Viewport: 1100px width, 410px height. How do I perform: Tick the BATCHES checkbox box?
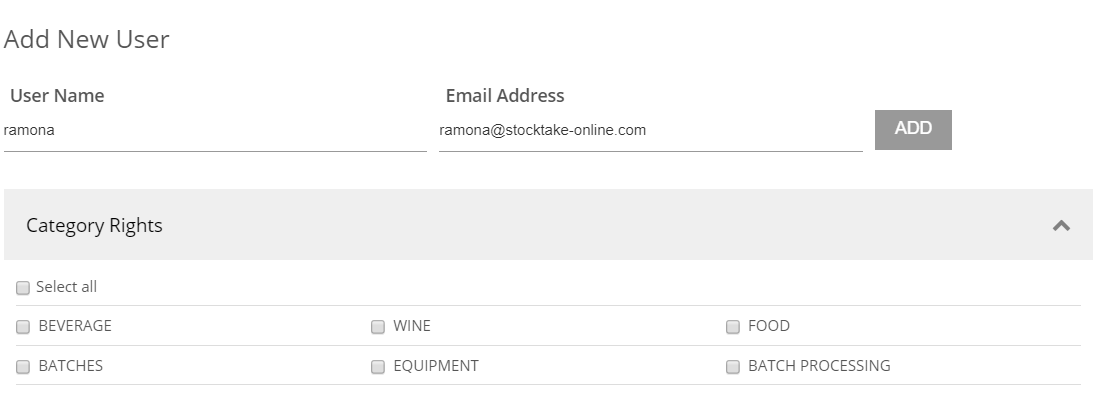point(23,367)
